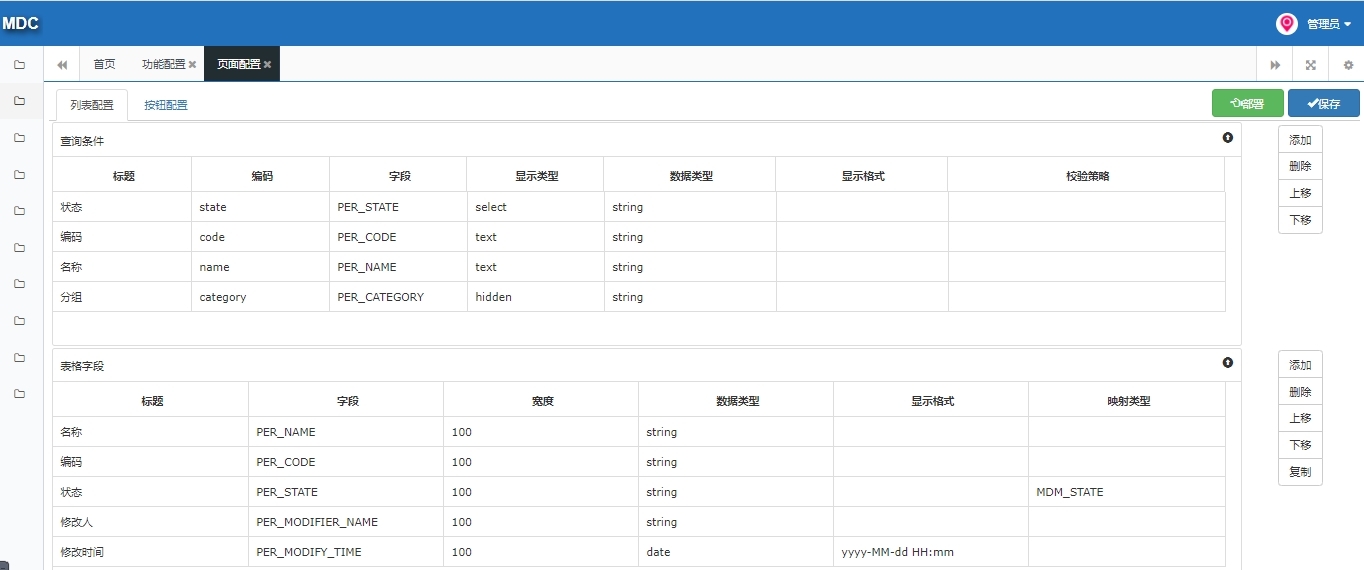Screen dimensions: 1364x570
Task: Open the 按钮配置 sub-tab
Action: coord(166,104)
